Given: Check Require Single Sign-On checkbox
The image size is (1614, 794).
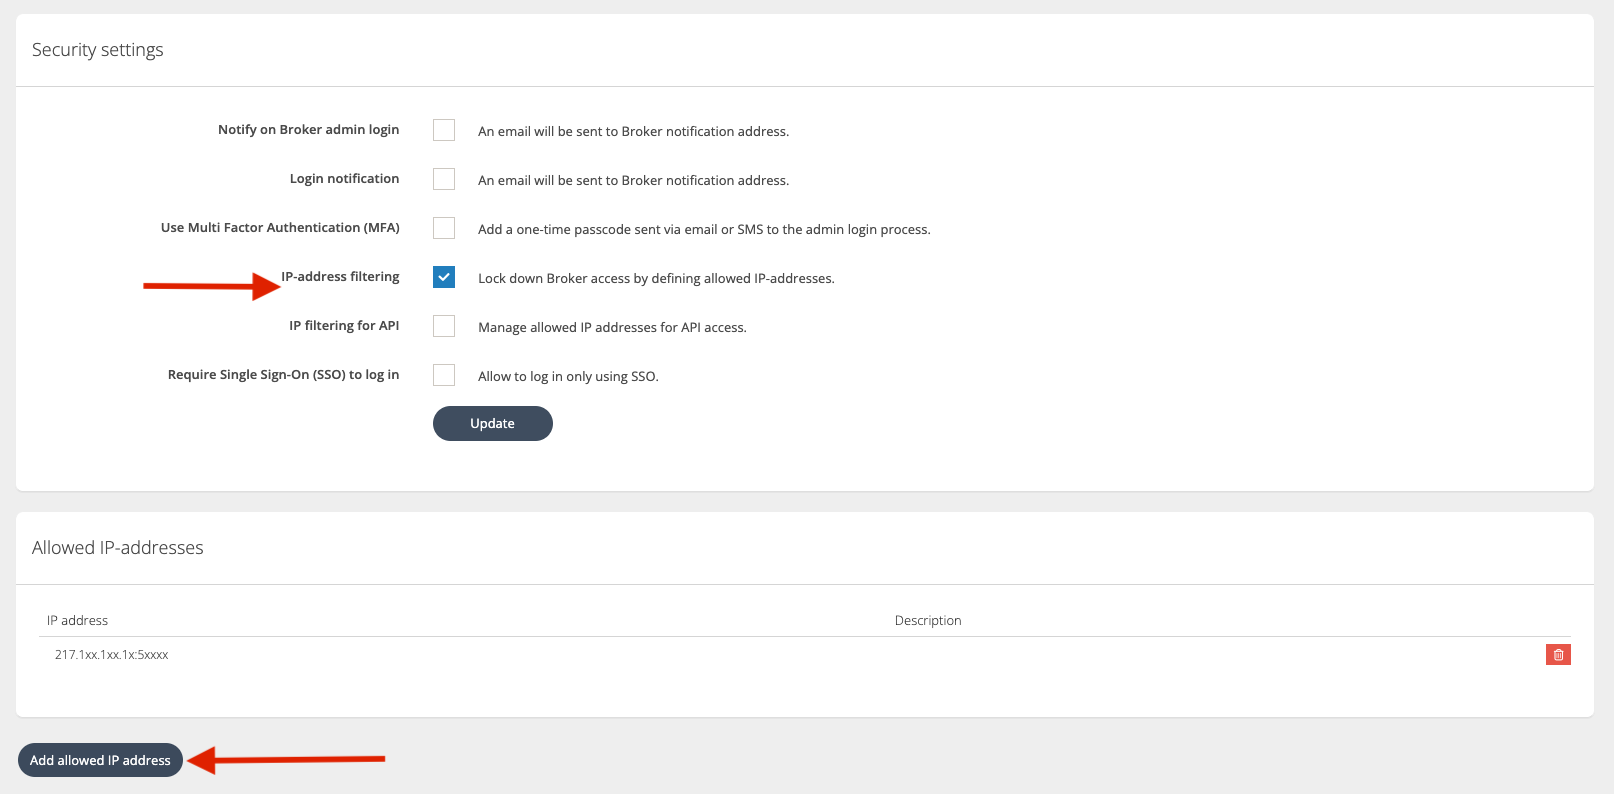Looking at the screenshot, I should click(444, 375).
